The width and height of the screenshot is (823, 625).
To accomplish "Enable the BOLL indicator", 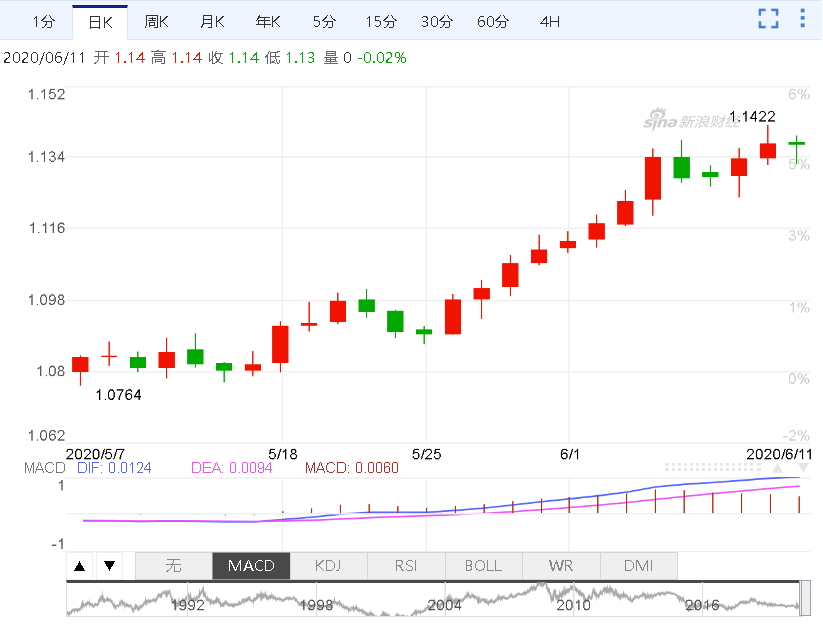I will pos(483,566).
